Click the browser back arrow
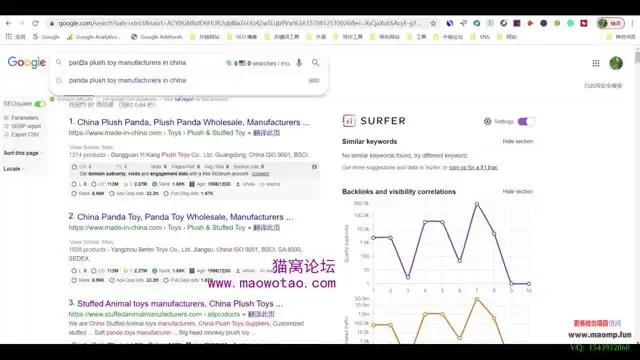Image resolution: width=640 pixels, height=360 pixels. [x=9, y=23]
